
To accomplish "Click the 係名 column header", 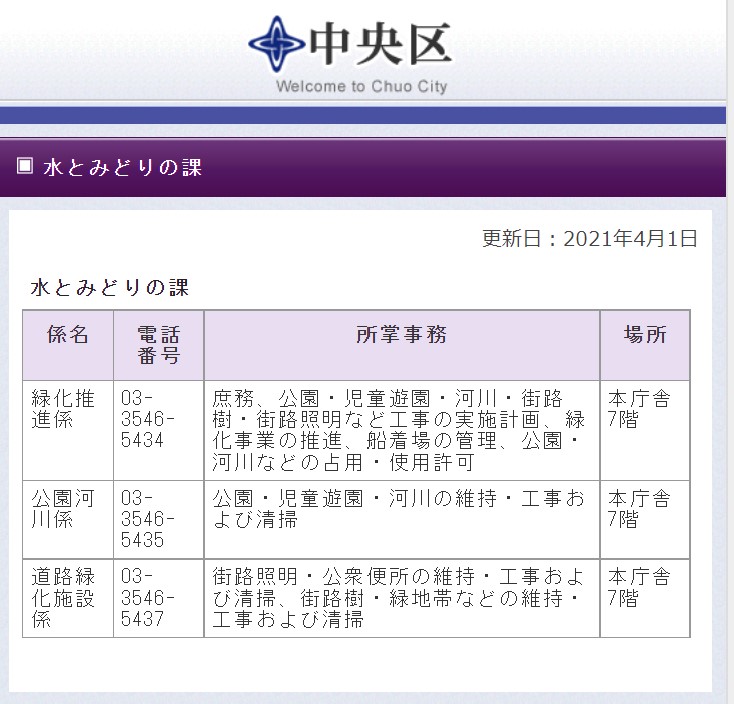I will (68, 345).
